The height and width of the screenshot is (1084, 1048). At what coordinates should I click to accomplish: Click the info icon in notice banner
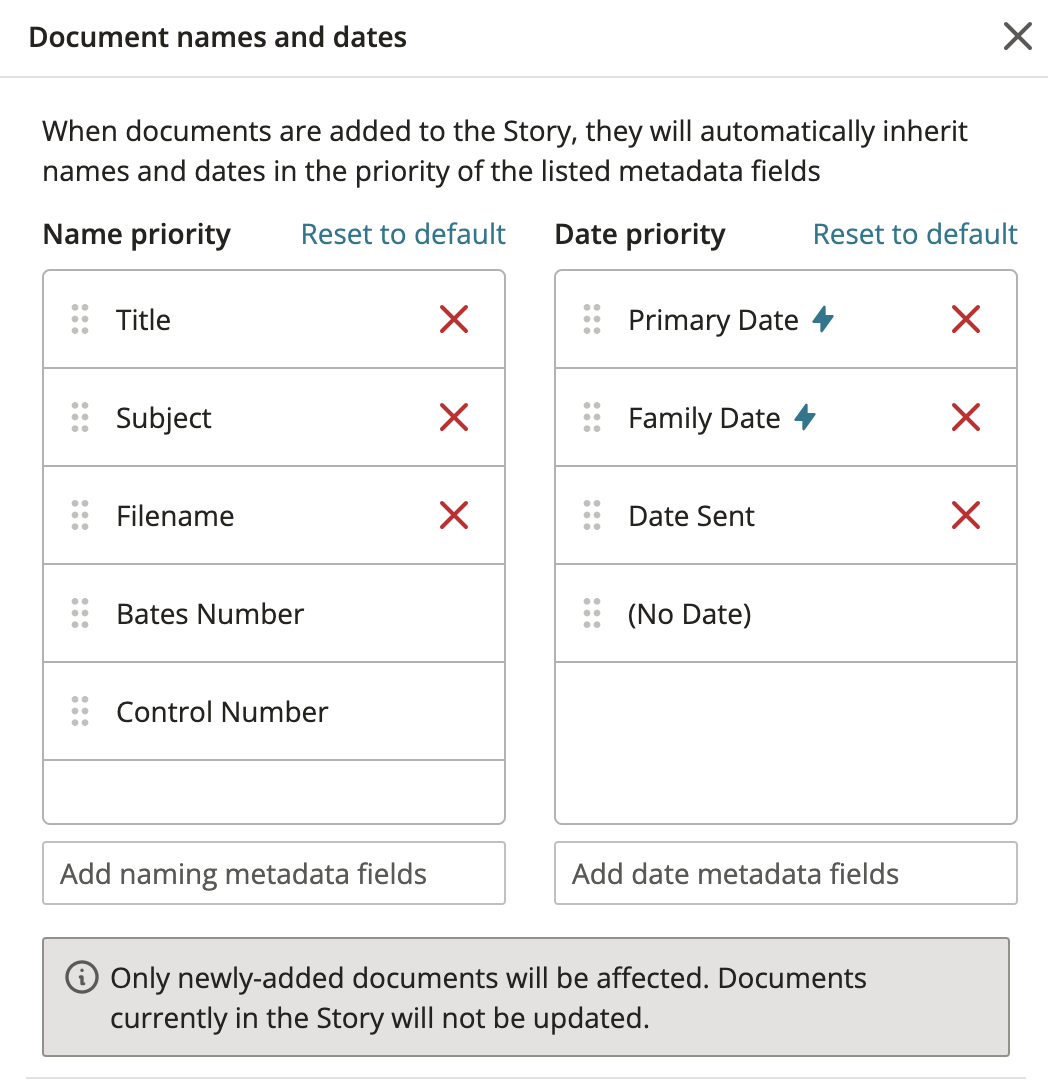pyautogui.click(x=82, y=978)
